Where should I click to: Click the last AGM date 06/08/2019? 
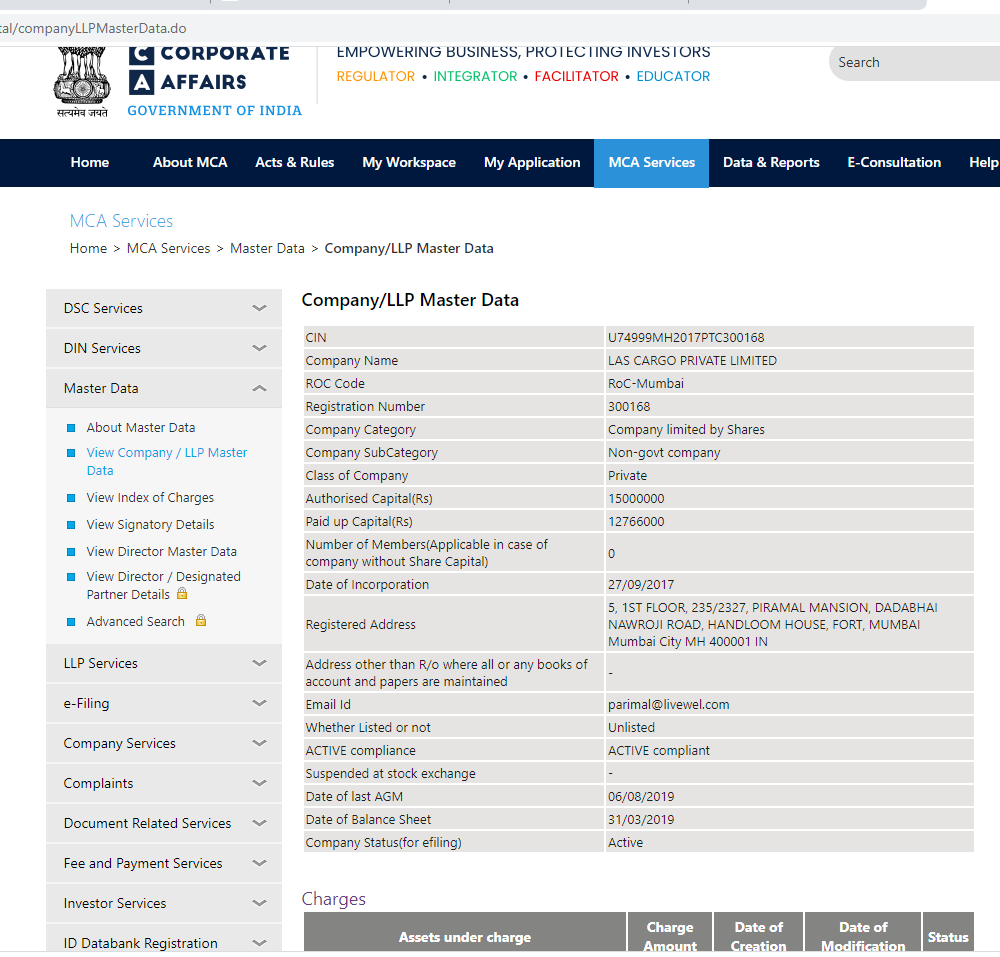point(641,796)
